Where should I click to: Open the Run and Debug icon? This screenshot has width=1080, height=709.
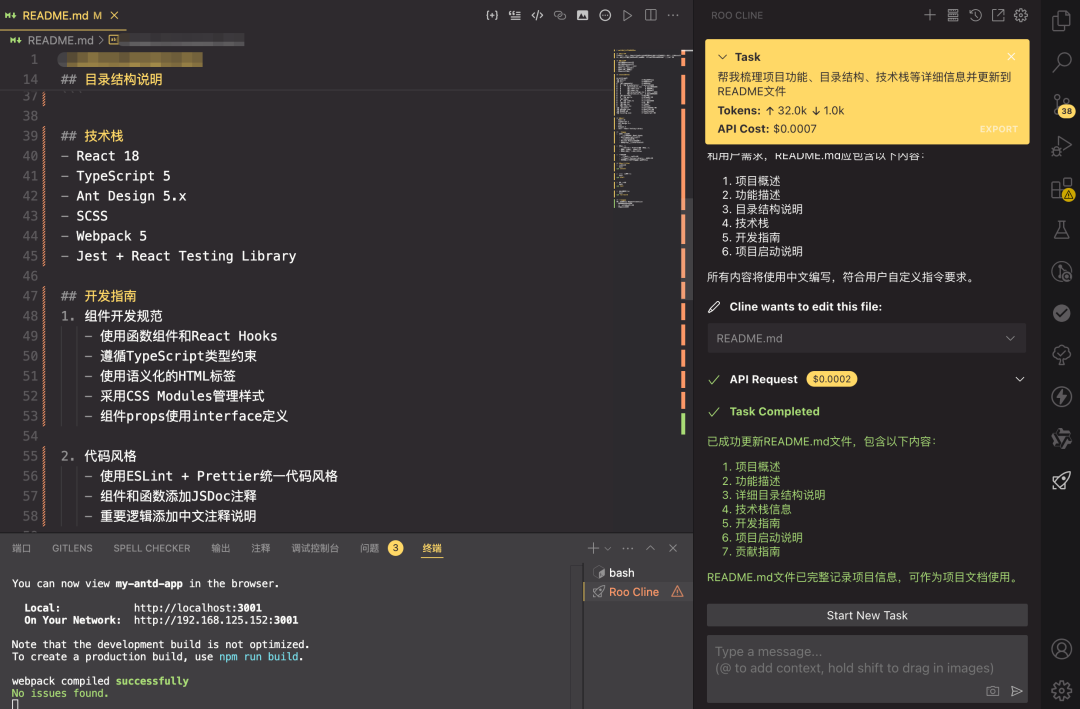(1061, 146)
